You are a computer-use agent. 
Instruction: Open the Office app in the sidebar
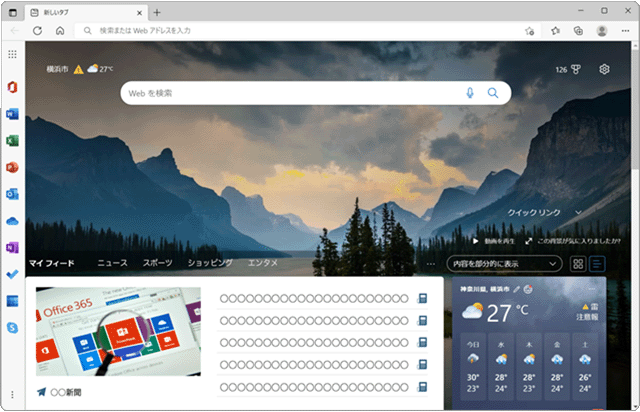12,87
